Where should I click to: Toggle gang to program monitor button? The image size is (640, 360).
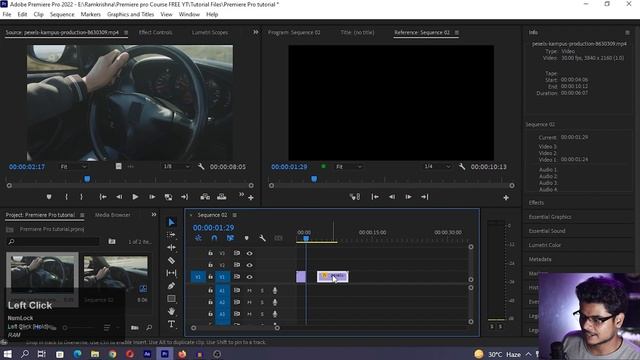(x=355, y=197)
